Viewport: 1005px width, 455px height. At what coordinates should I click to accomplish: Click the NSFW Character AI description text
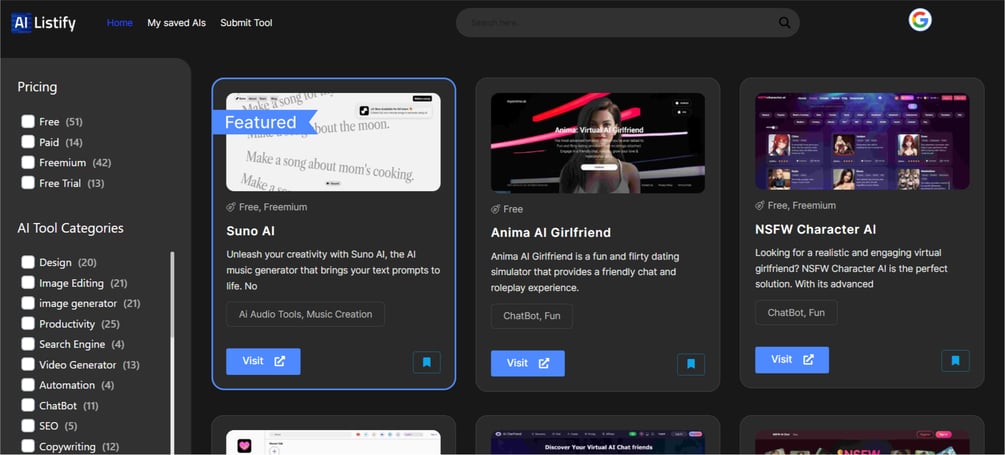[851, 269]
